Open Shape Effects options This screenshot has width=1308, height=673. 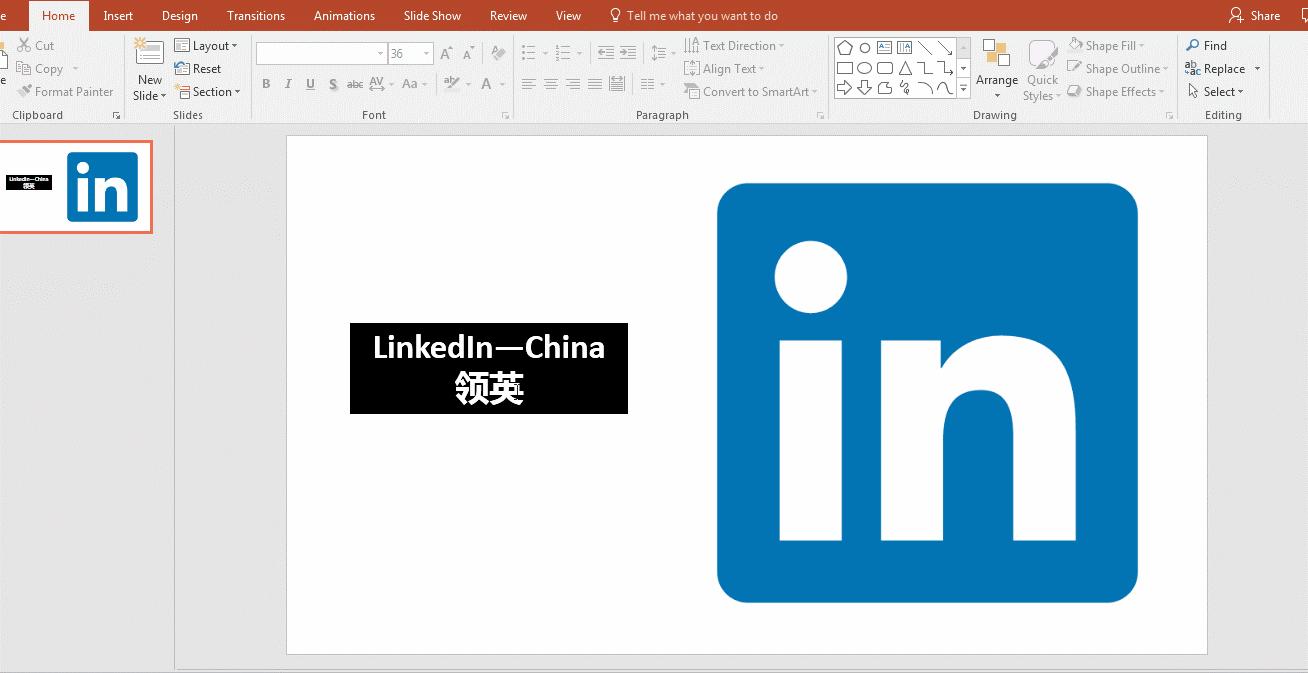[x=1116, y=92]
